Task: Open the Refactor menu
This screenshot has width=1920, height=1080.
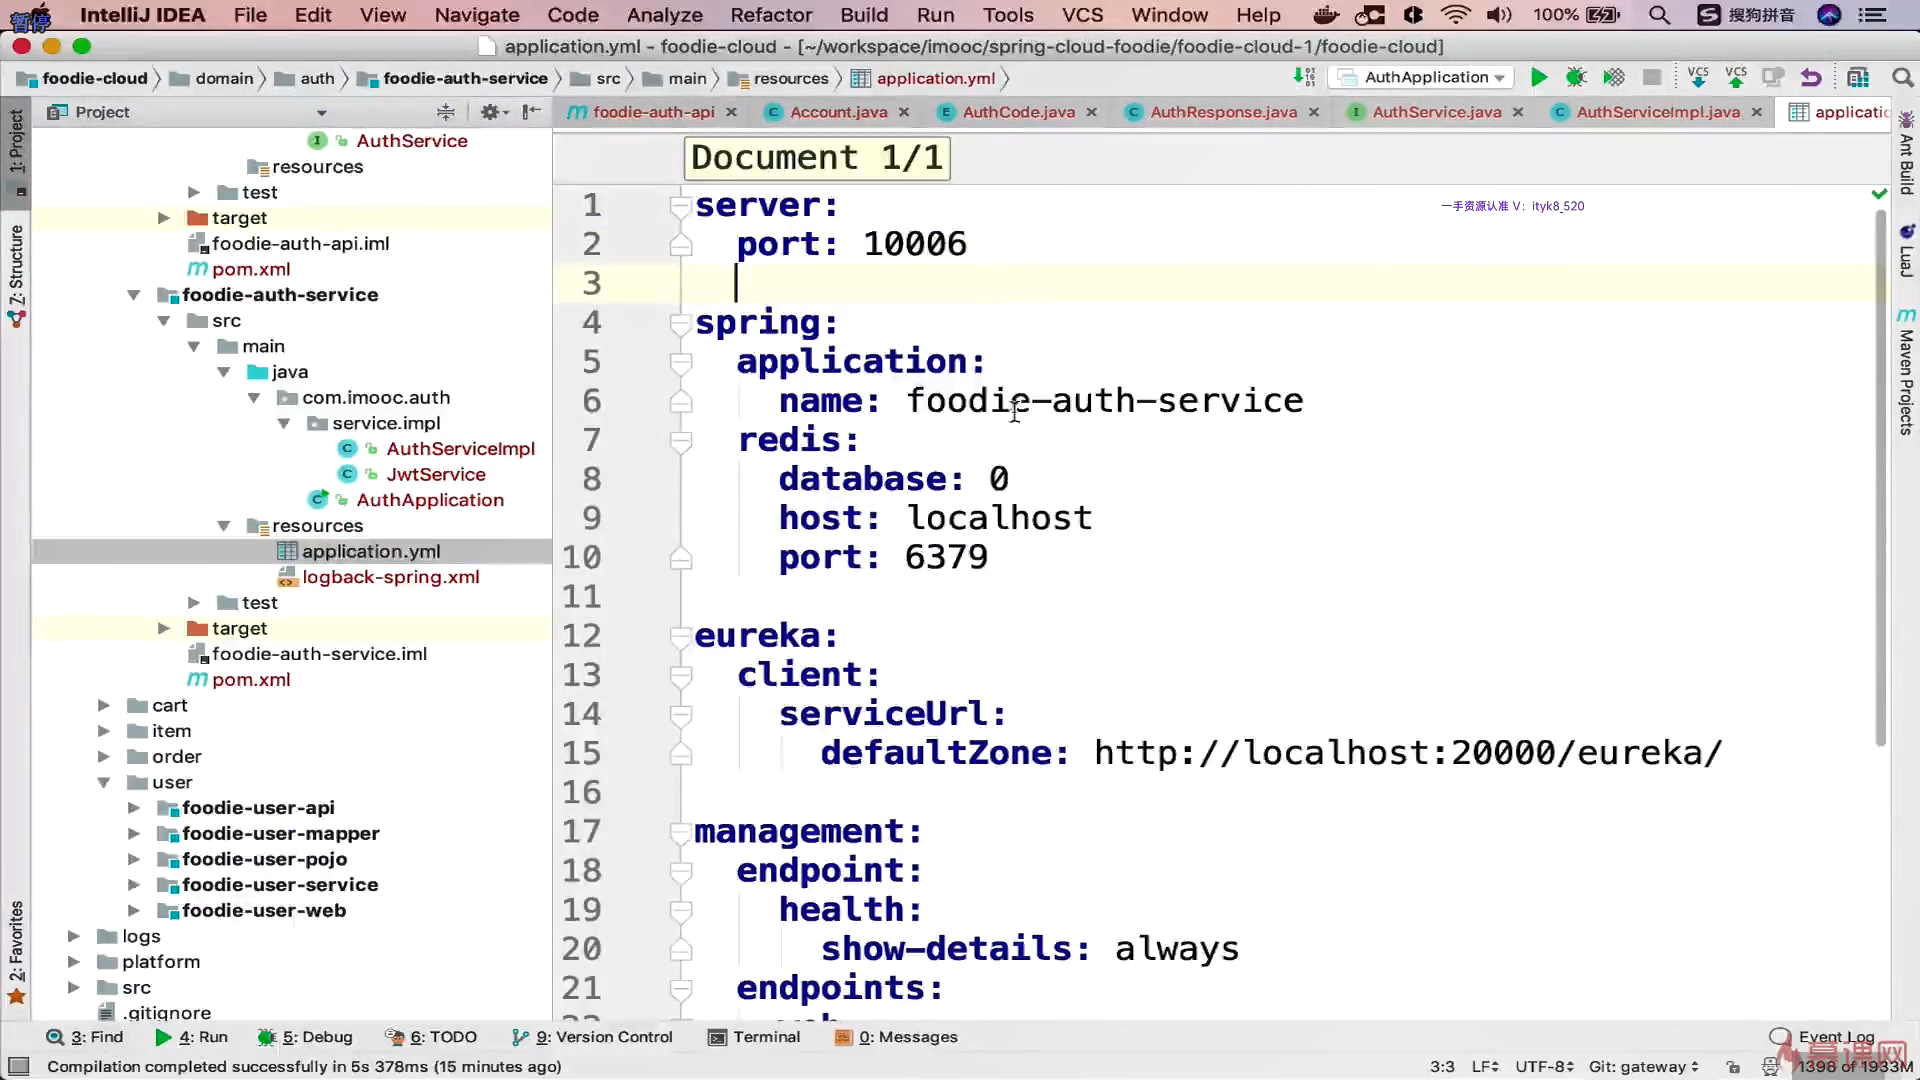Action: (770, 15)
